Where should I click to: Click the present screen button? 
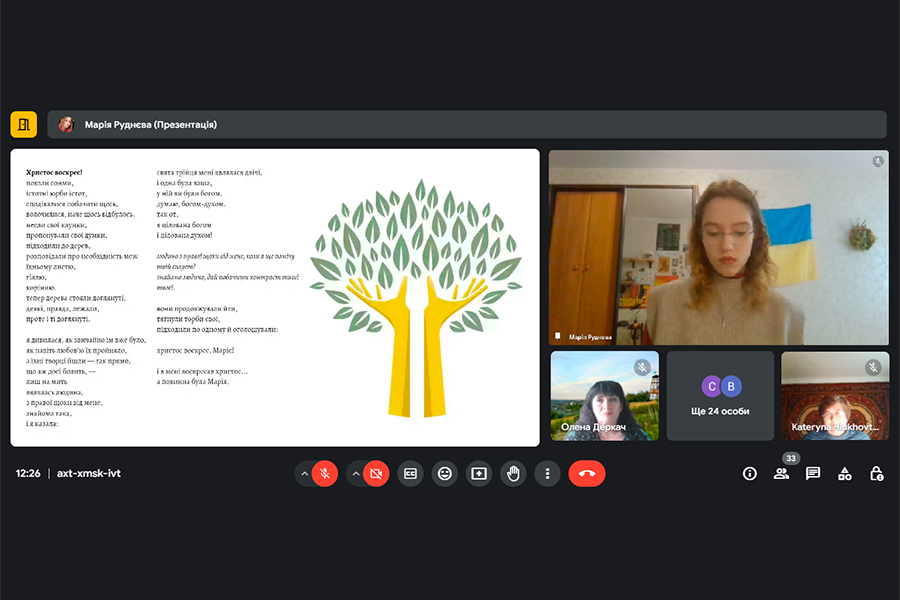pos(479,474)
